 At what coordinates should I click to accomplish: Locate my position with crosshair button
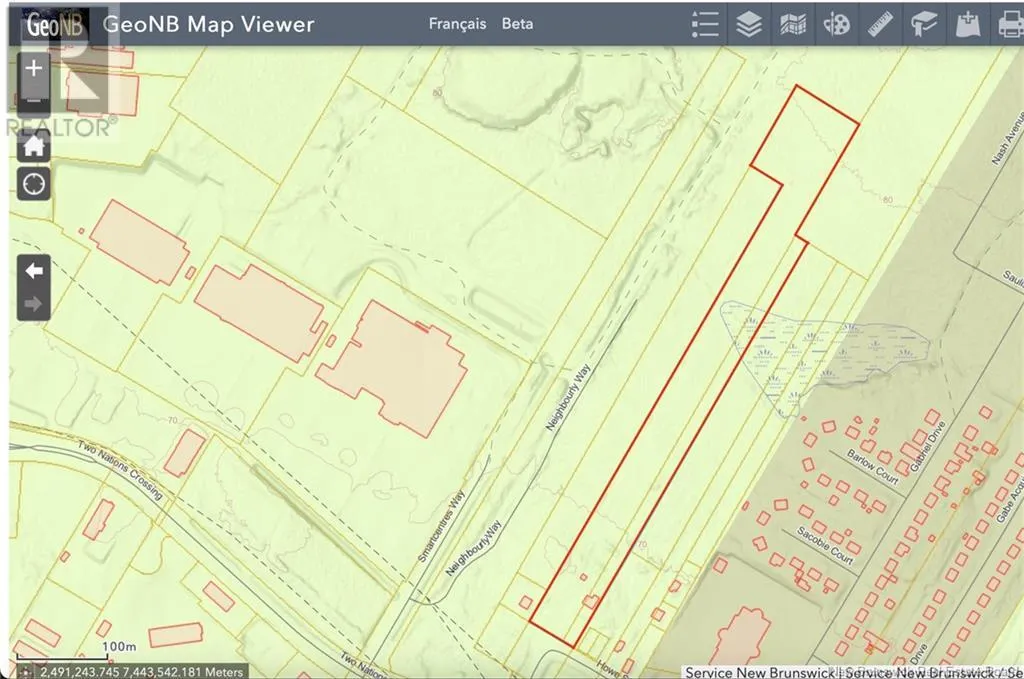[x=34, y=184]
